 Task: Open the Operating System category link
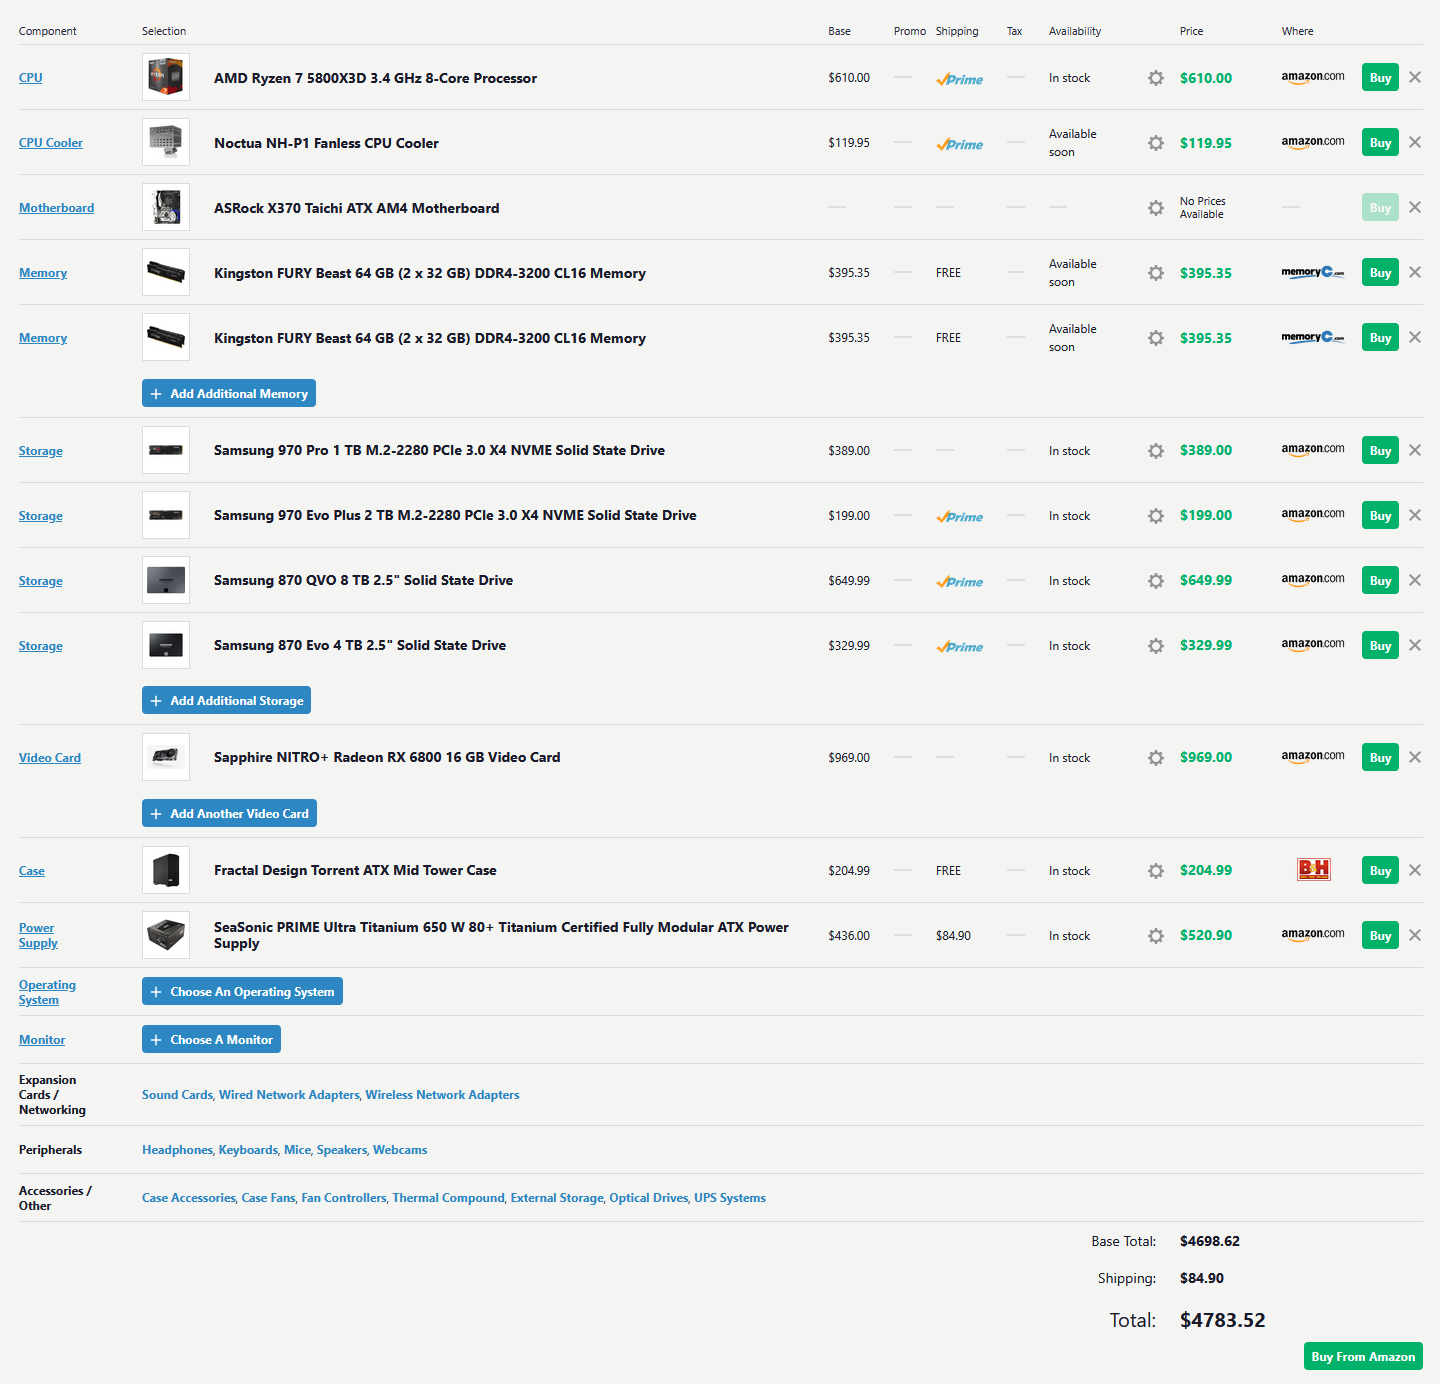pos(47,992)
